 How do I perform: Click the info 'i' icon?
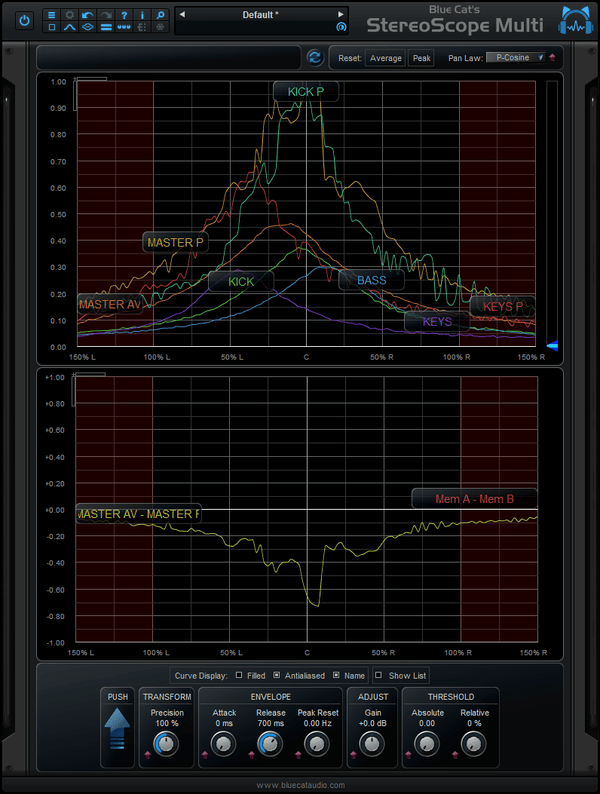click(x=142, y=15)
